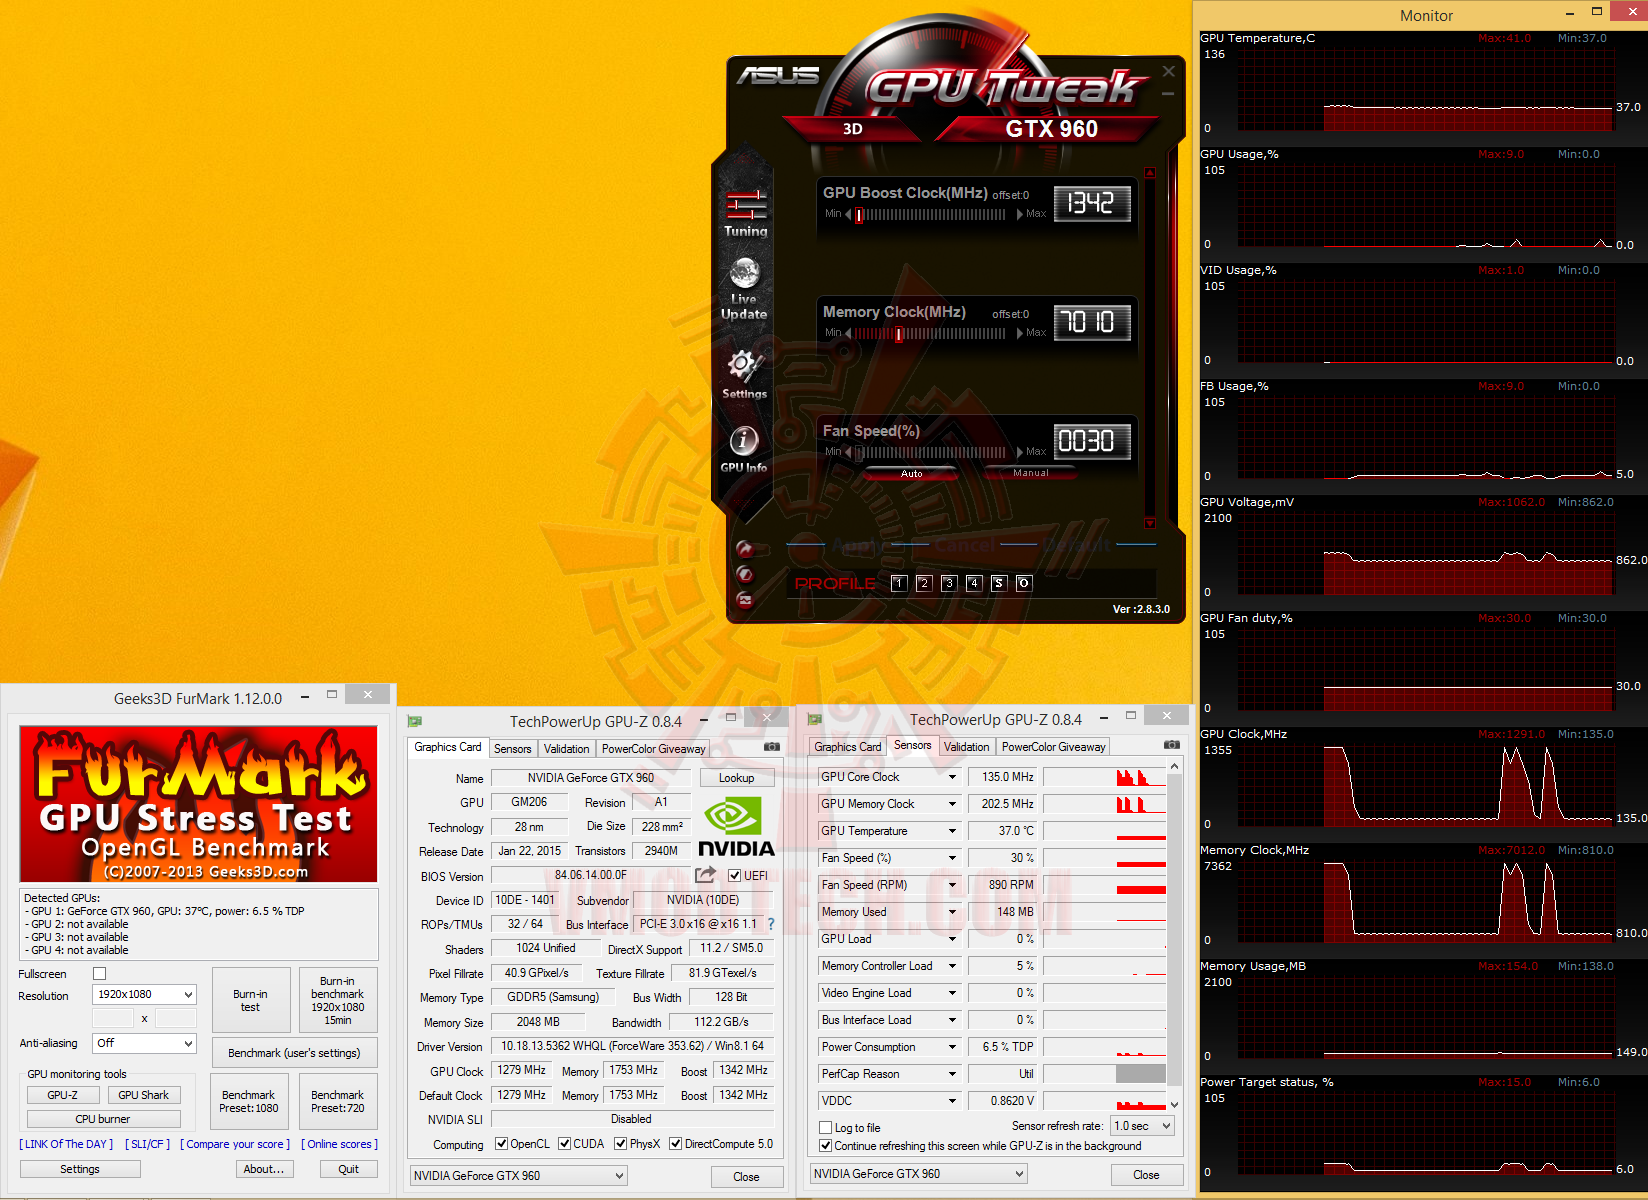
Task: Click the FurMark GPU Stress Test banner
Action: [198, 804]
